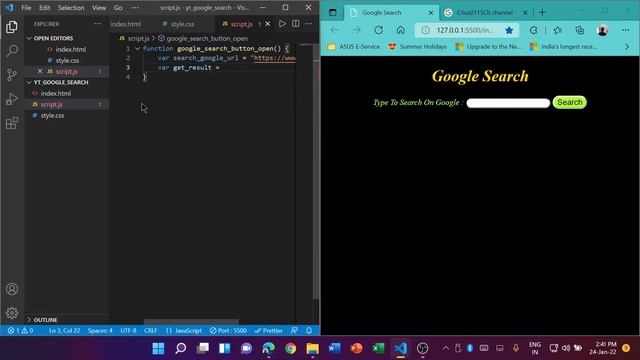Open the Manage gear in VS Code
The height and width of the screenshot is (360, 640).
(x=12, y=313)
